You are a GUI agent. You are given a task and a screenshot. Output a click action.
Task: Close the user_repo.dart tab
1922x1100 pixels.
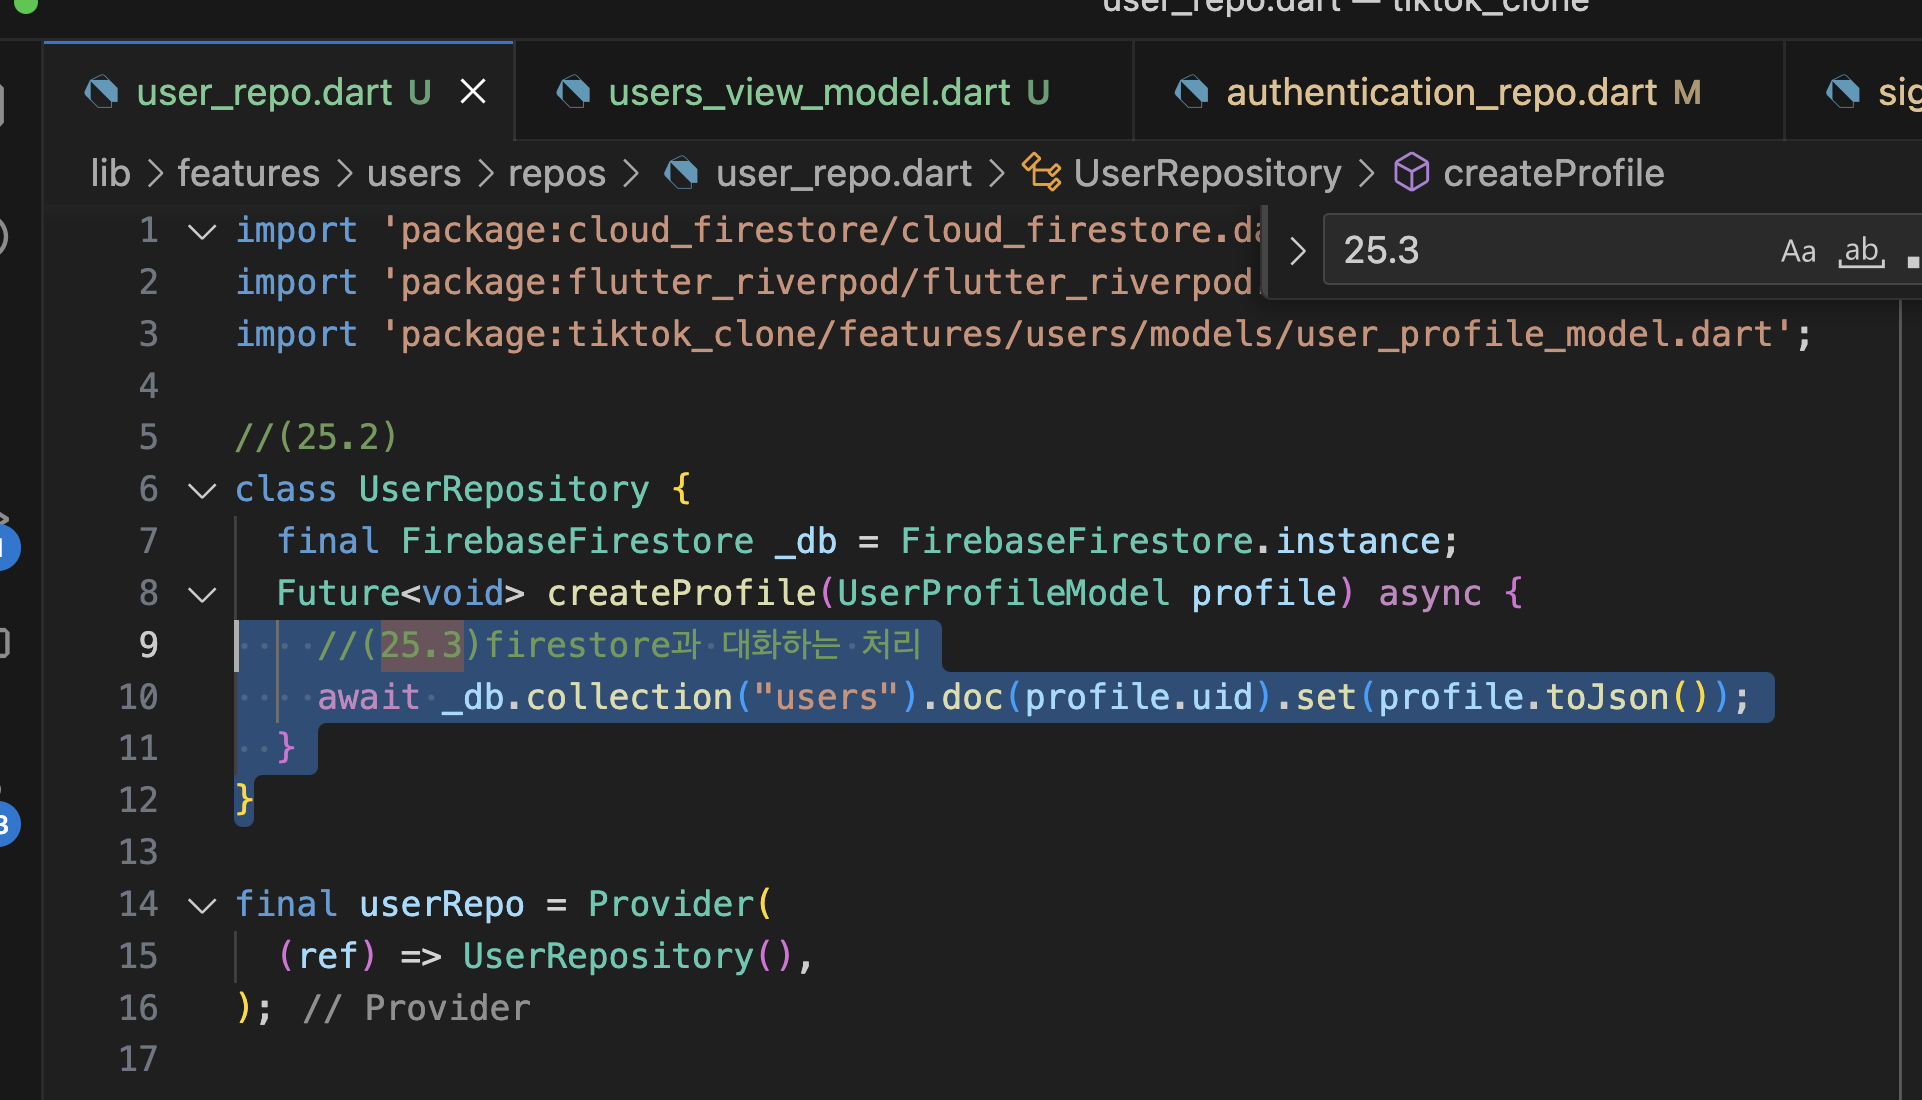pyautogui.click(x=473, y=92)
